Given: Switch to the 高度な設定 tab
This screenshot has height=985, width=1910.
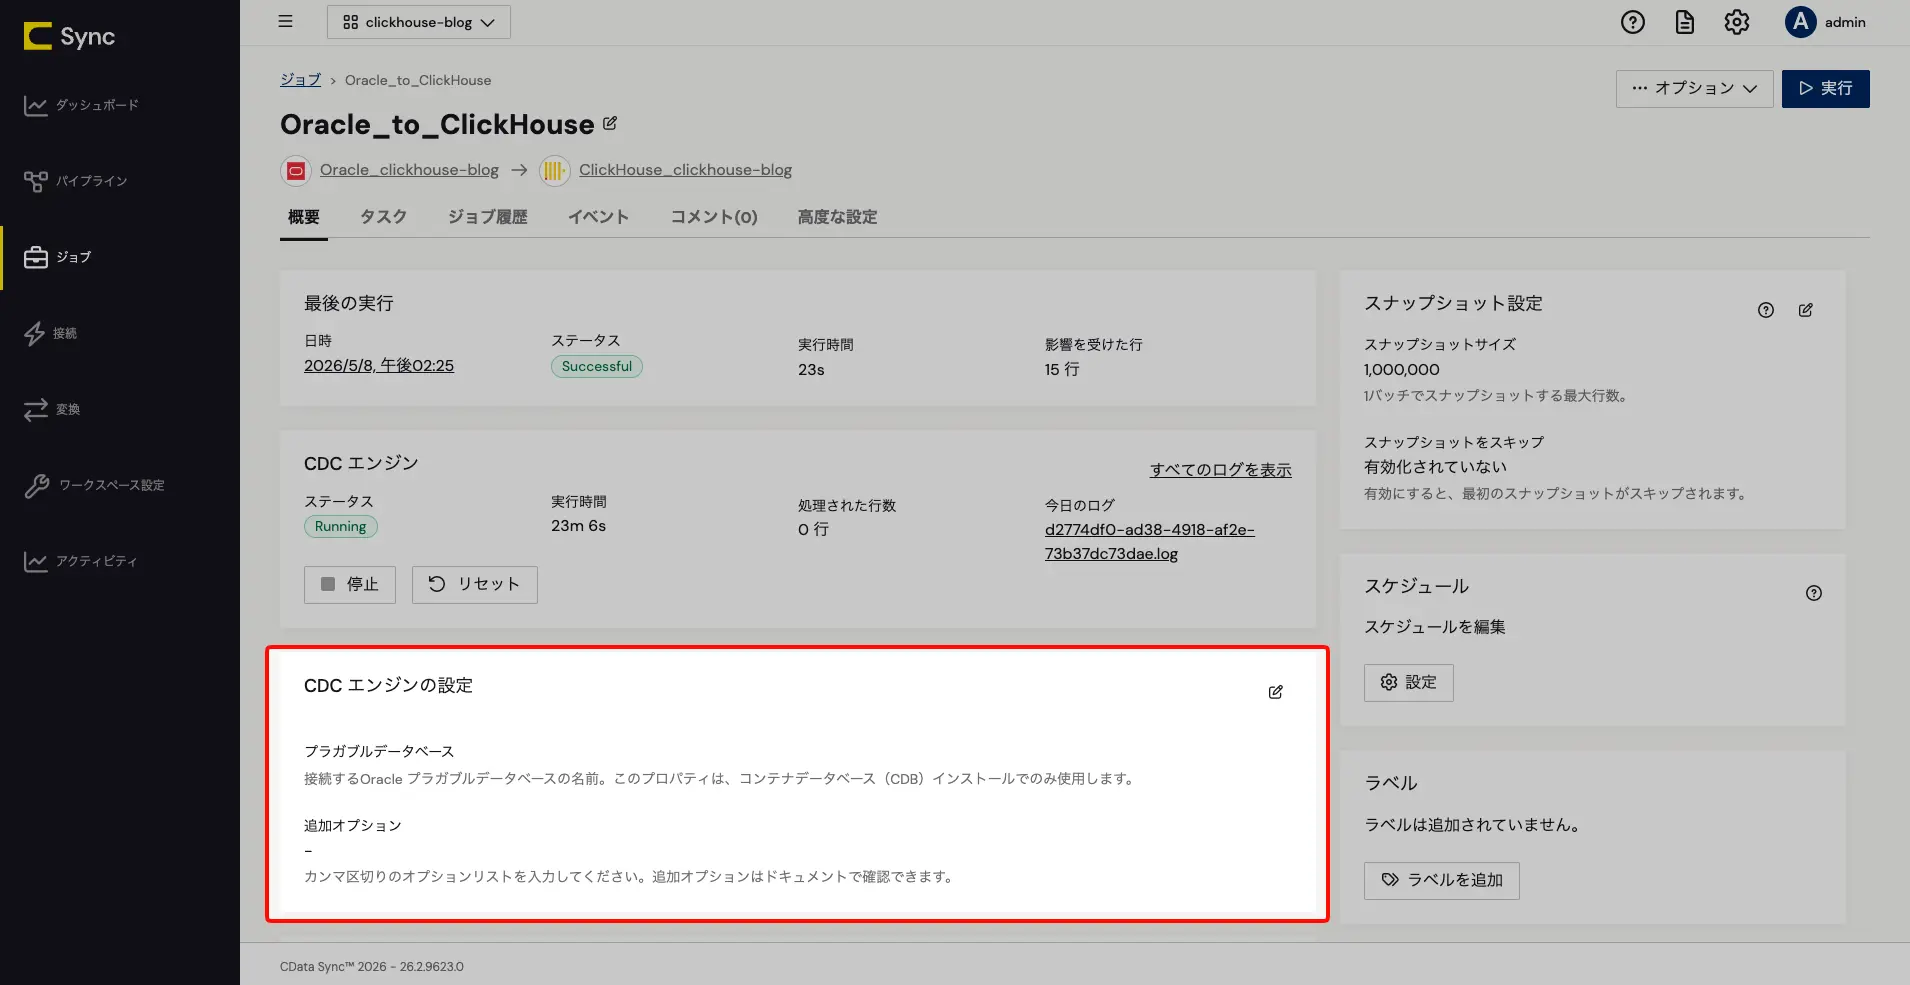Looking at the screenshot, I should click(838, 217).
